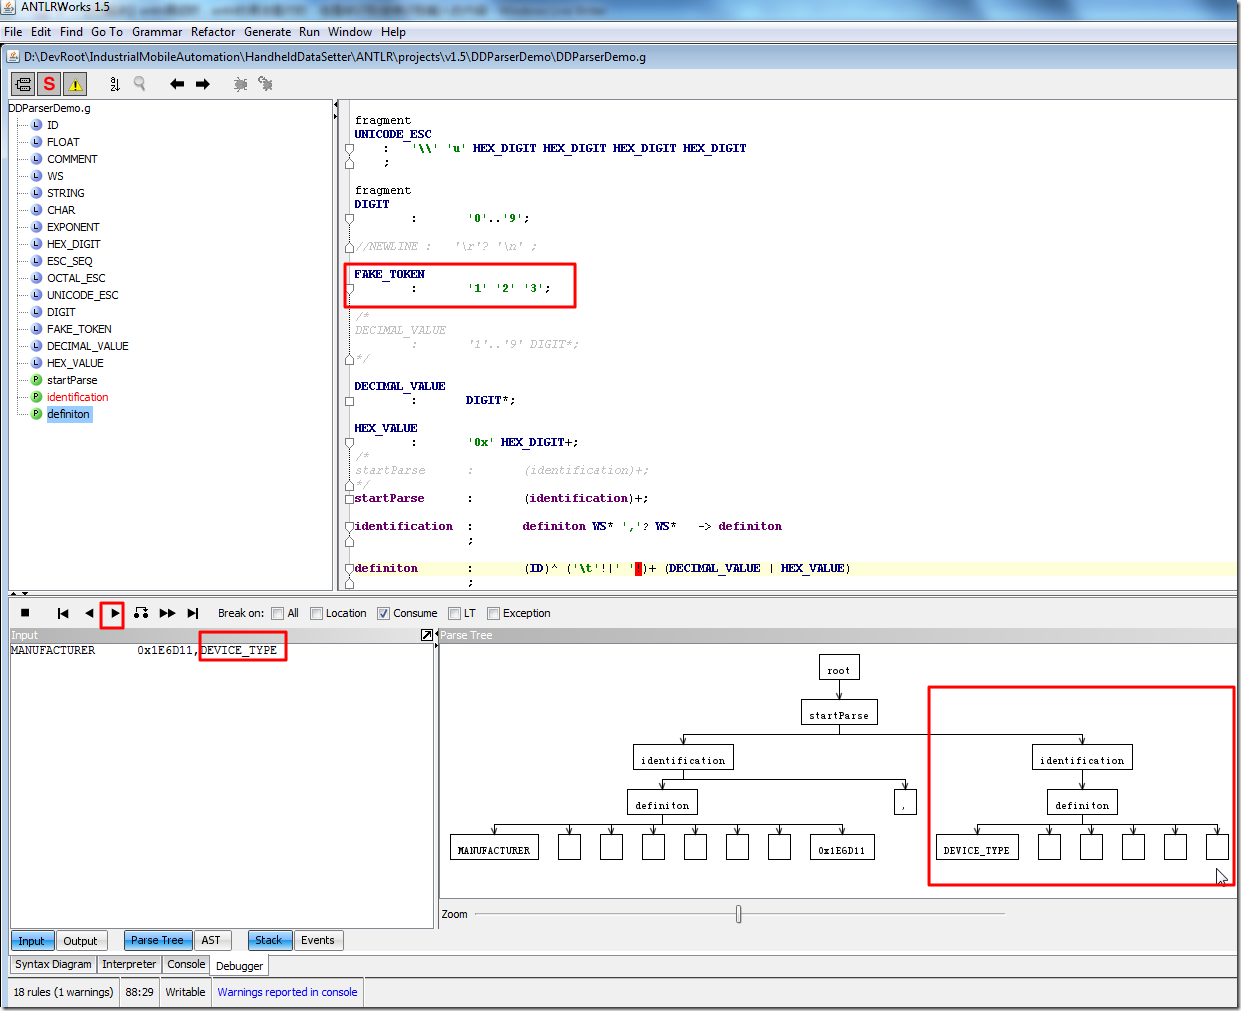Viewport: 1241px width, 1011px height.
Task: Show the AST view
Action: click(210, 940)
